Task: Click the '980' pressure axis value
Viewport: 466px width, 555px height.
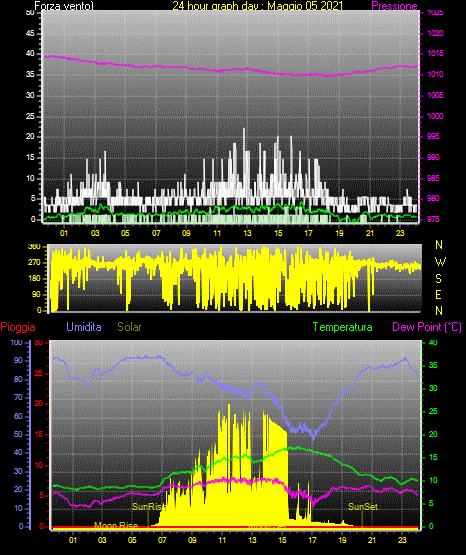Action: pyautogui.click(x=433, y=198)
